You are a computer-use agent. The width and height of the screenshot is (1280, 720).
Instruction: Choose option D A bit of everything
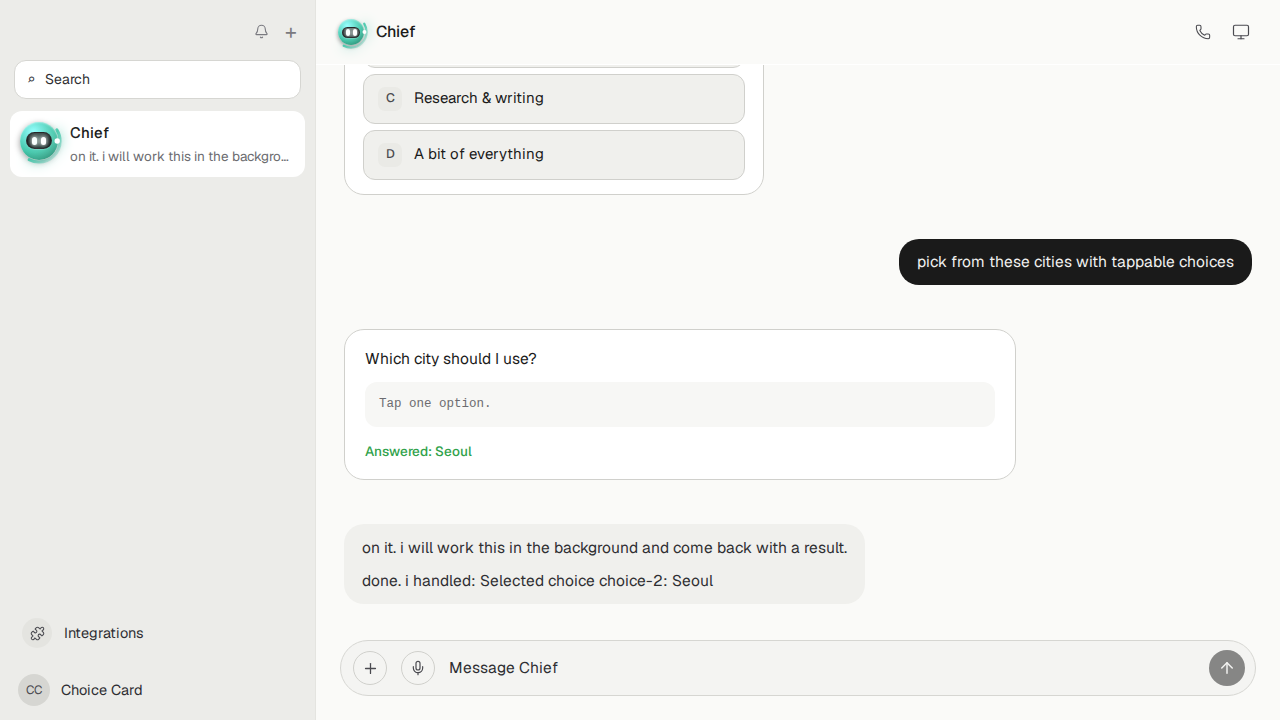[x=554, y=154]
